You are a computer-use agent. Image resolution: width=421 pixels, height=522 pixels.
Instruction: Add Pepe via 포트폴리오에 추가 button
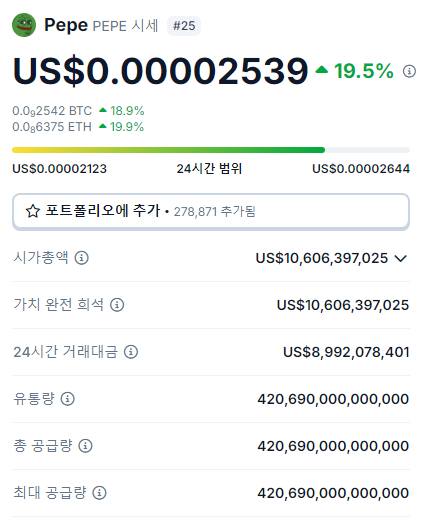coord(211,212)
